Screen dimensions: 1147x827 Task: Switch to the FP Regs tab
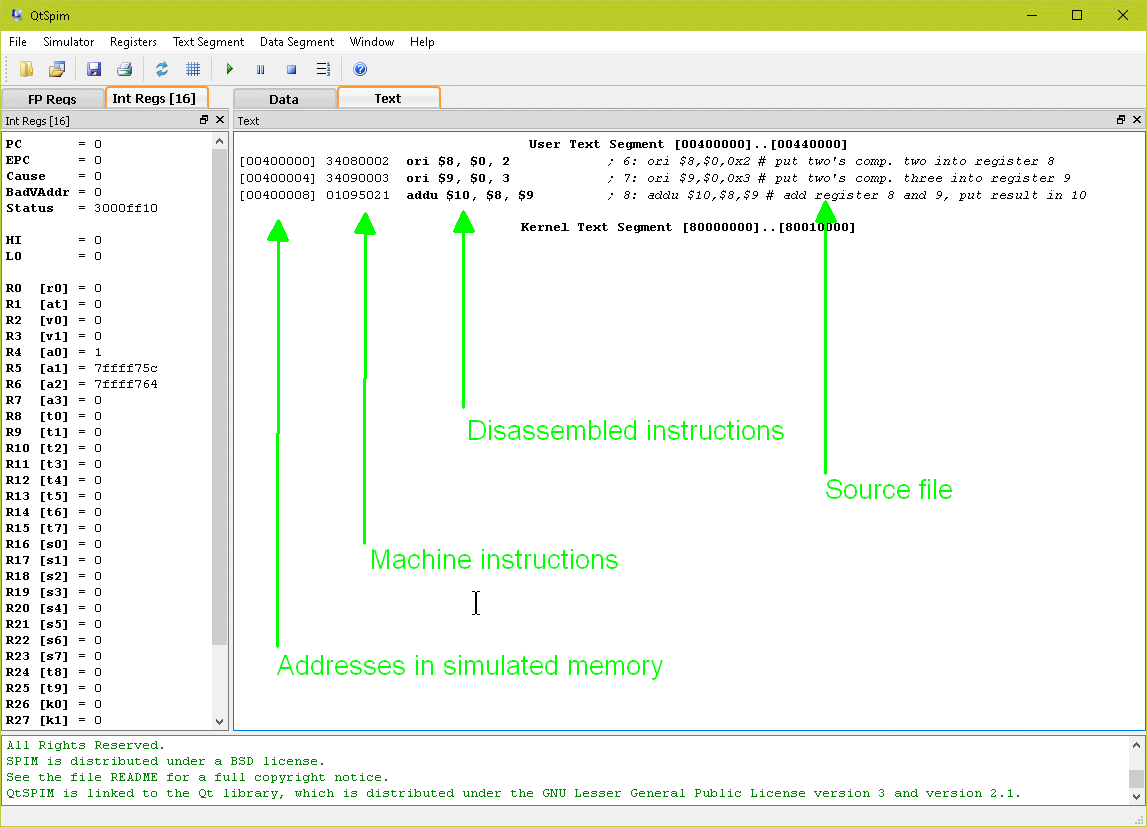(52, 99)
